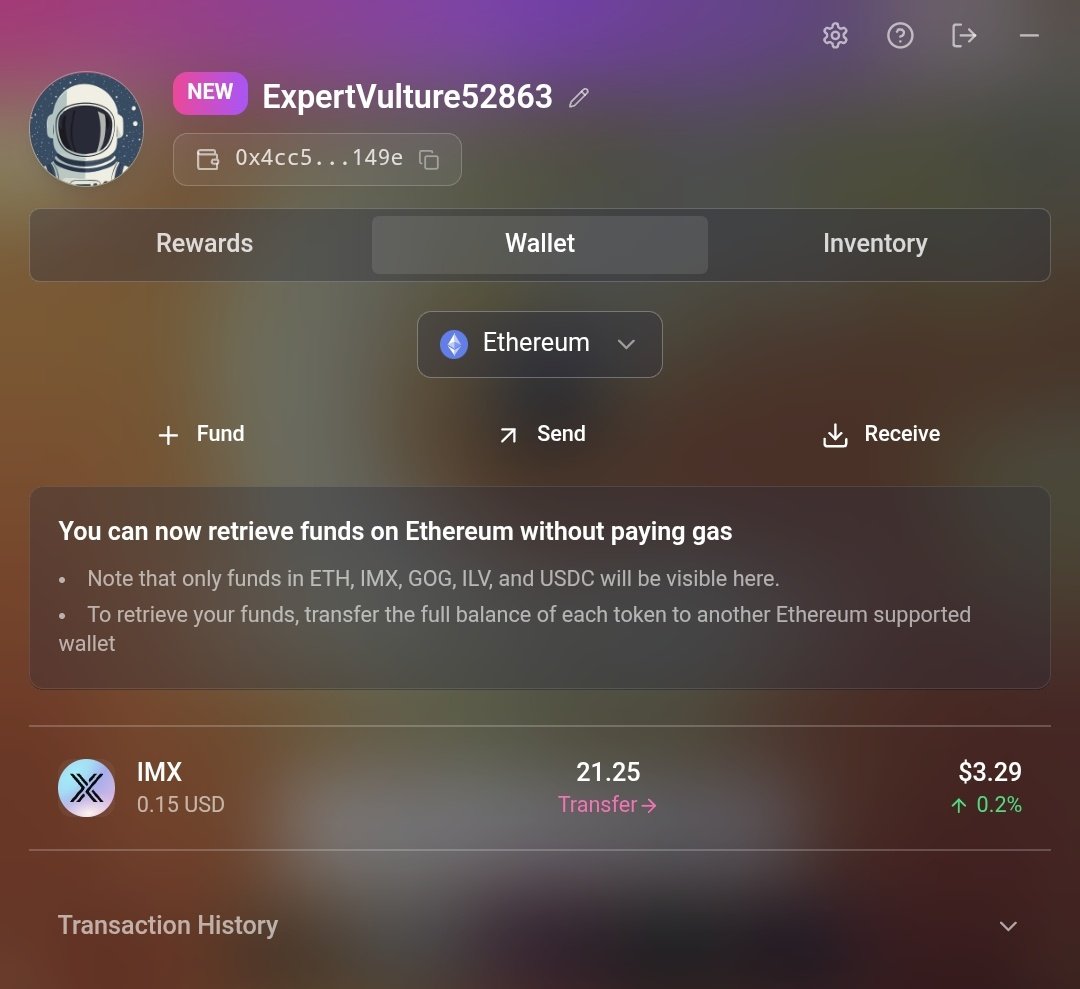The image size is (1080, 989).
Task: Edit username with the pencil icon
Action: point(579,98)
